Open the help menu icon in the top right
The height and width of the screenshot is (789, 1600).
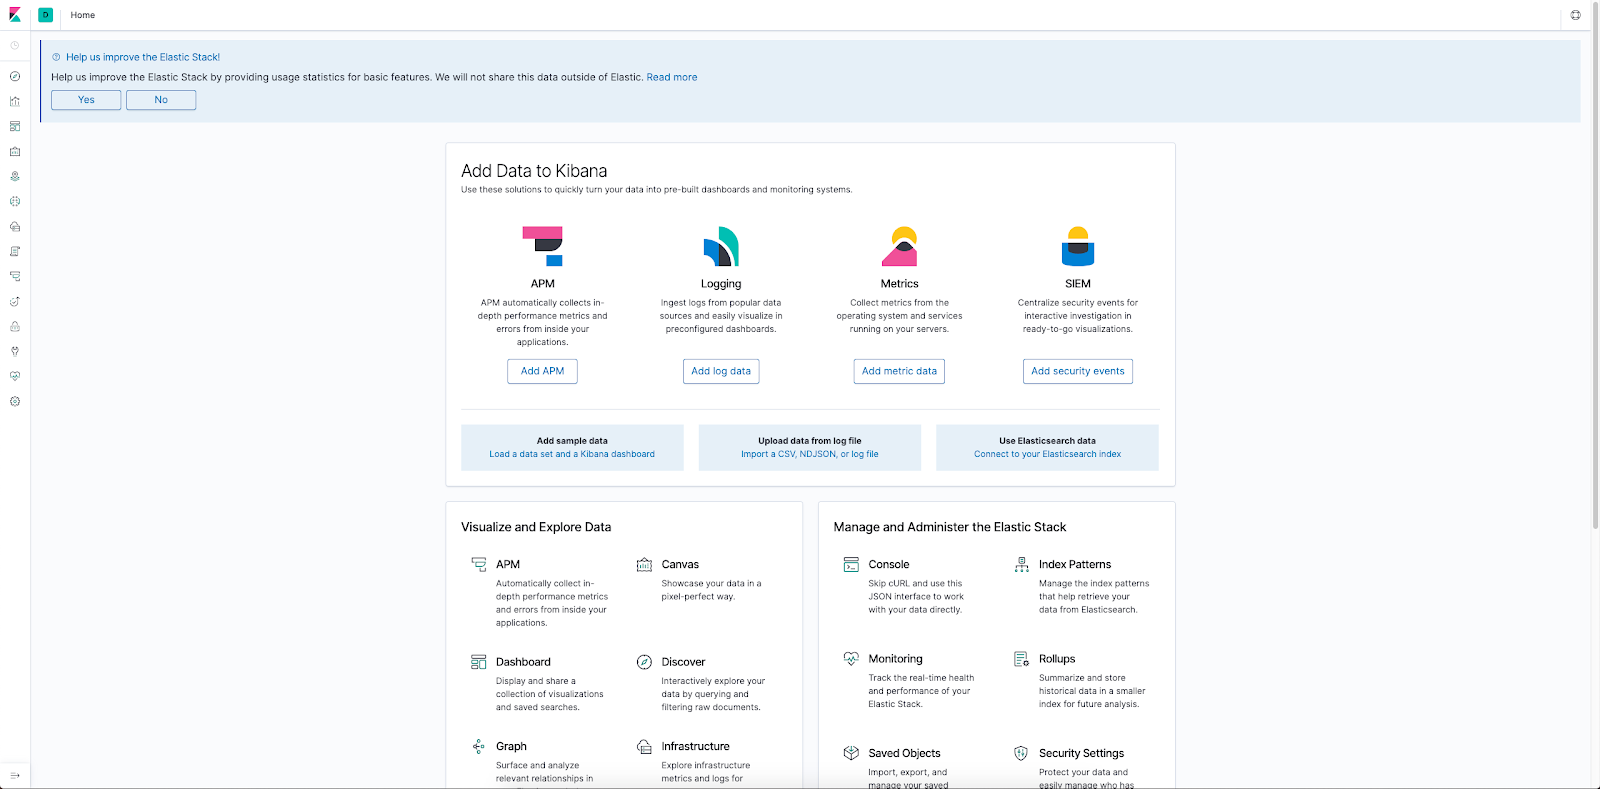(1576, 15)
